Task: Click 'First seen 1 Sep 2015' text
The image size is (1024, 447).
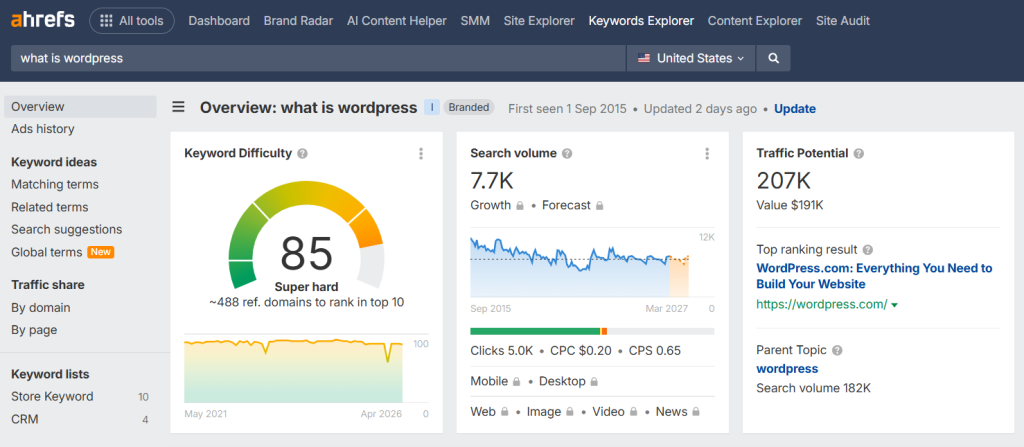Action: 567,109
